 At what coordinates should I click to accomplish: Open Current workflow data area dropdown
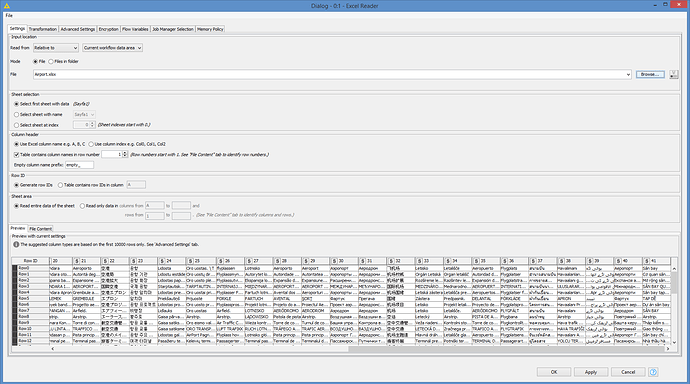(113, 48)
